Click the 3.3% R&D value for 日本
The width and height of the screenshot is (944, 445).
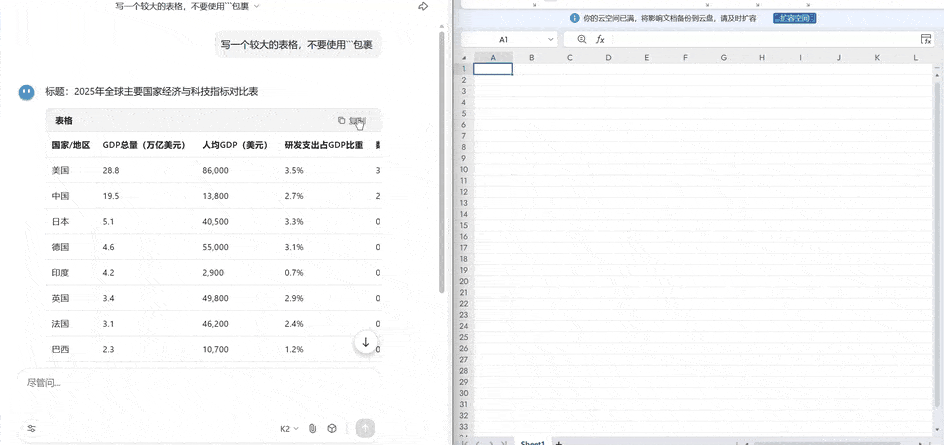click(x=294, y=222)
